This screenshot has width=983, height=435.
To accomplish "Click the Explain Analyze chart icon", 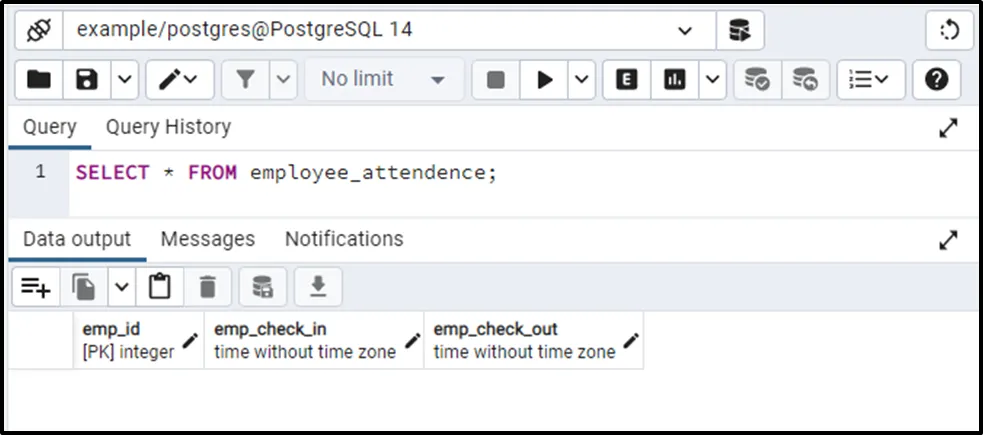I will [x=675, y=80].
